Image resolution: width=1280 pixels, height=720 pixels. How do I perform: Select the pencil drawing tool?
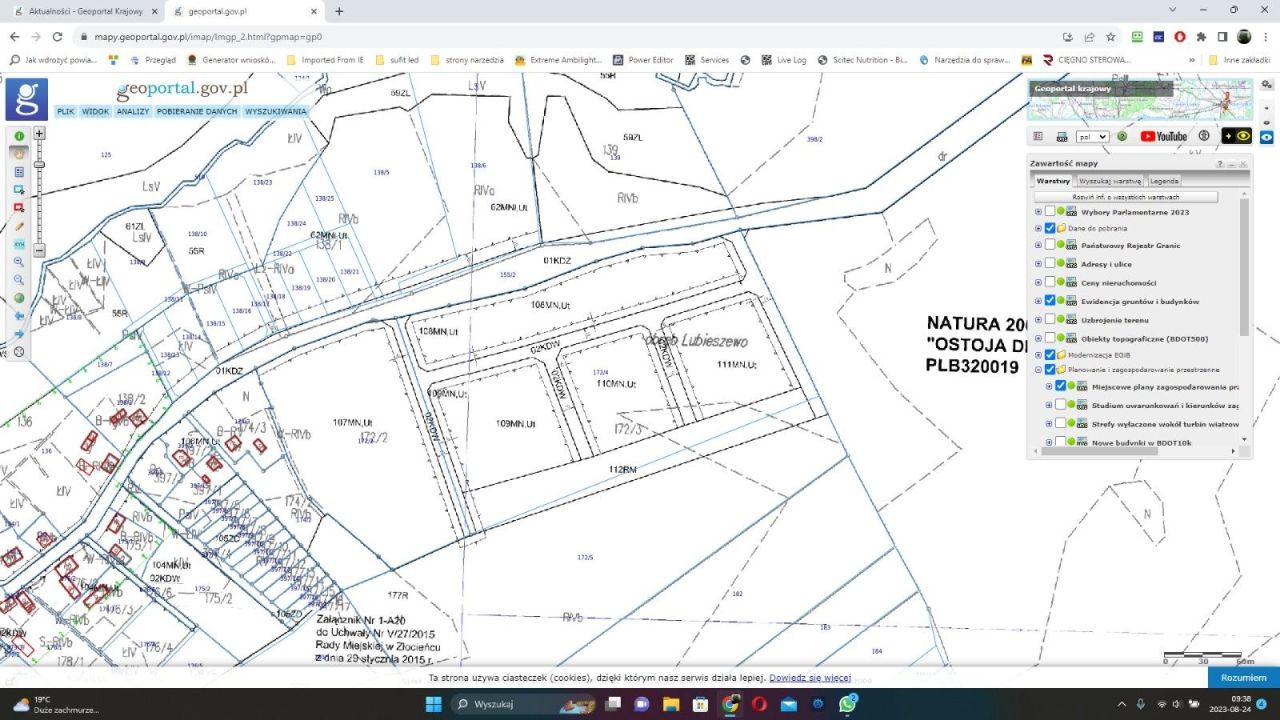tap(19, 226)
